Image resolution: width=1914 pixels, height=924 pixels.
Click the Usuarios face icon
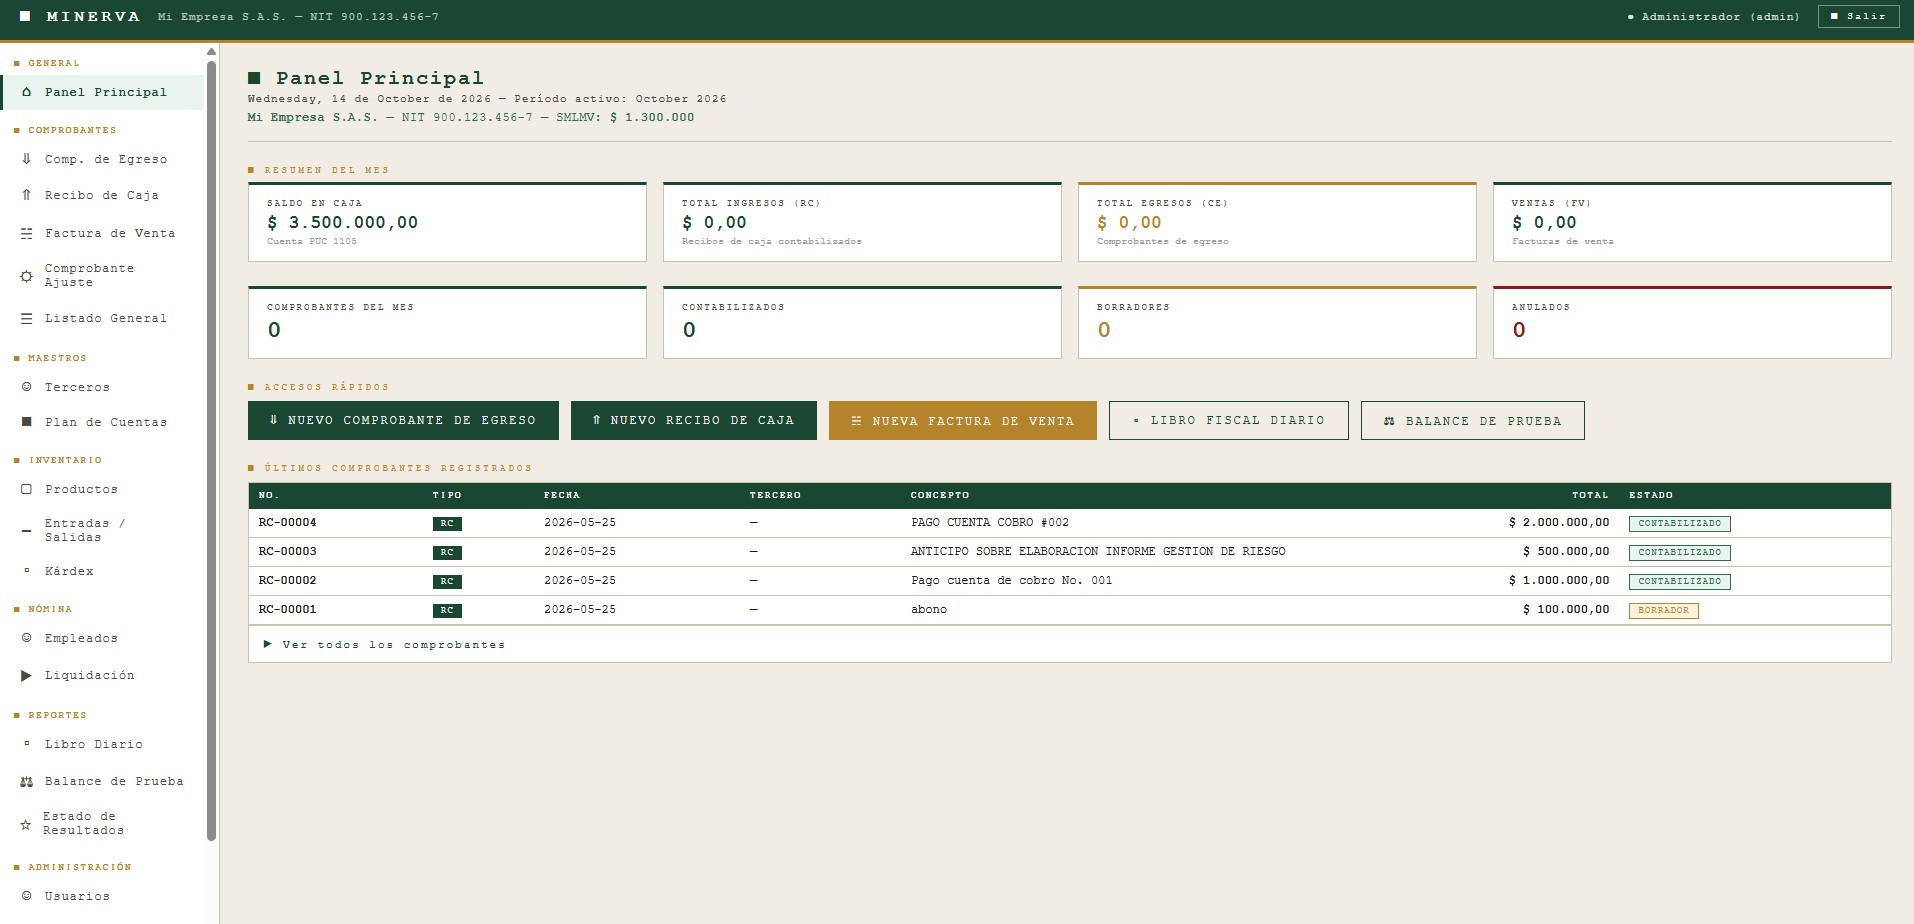(27, 896)
